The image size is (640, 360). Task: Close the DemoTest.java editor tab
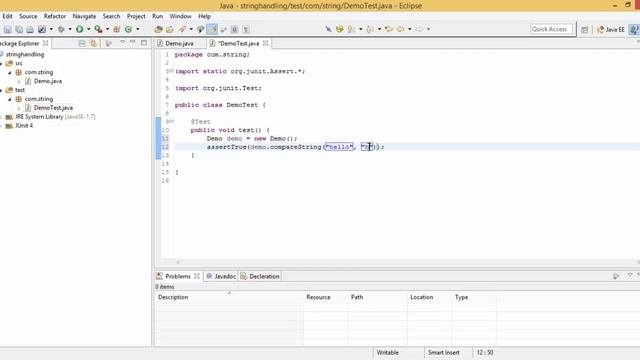pos(266,43)
